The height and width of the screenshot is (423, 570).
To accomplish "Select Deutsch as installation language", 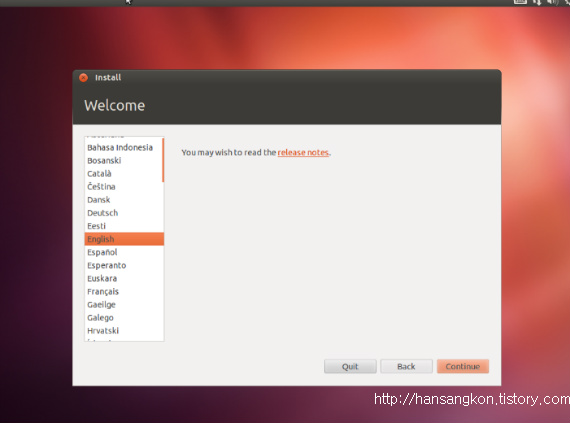I will point(124,213).
